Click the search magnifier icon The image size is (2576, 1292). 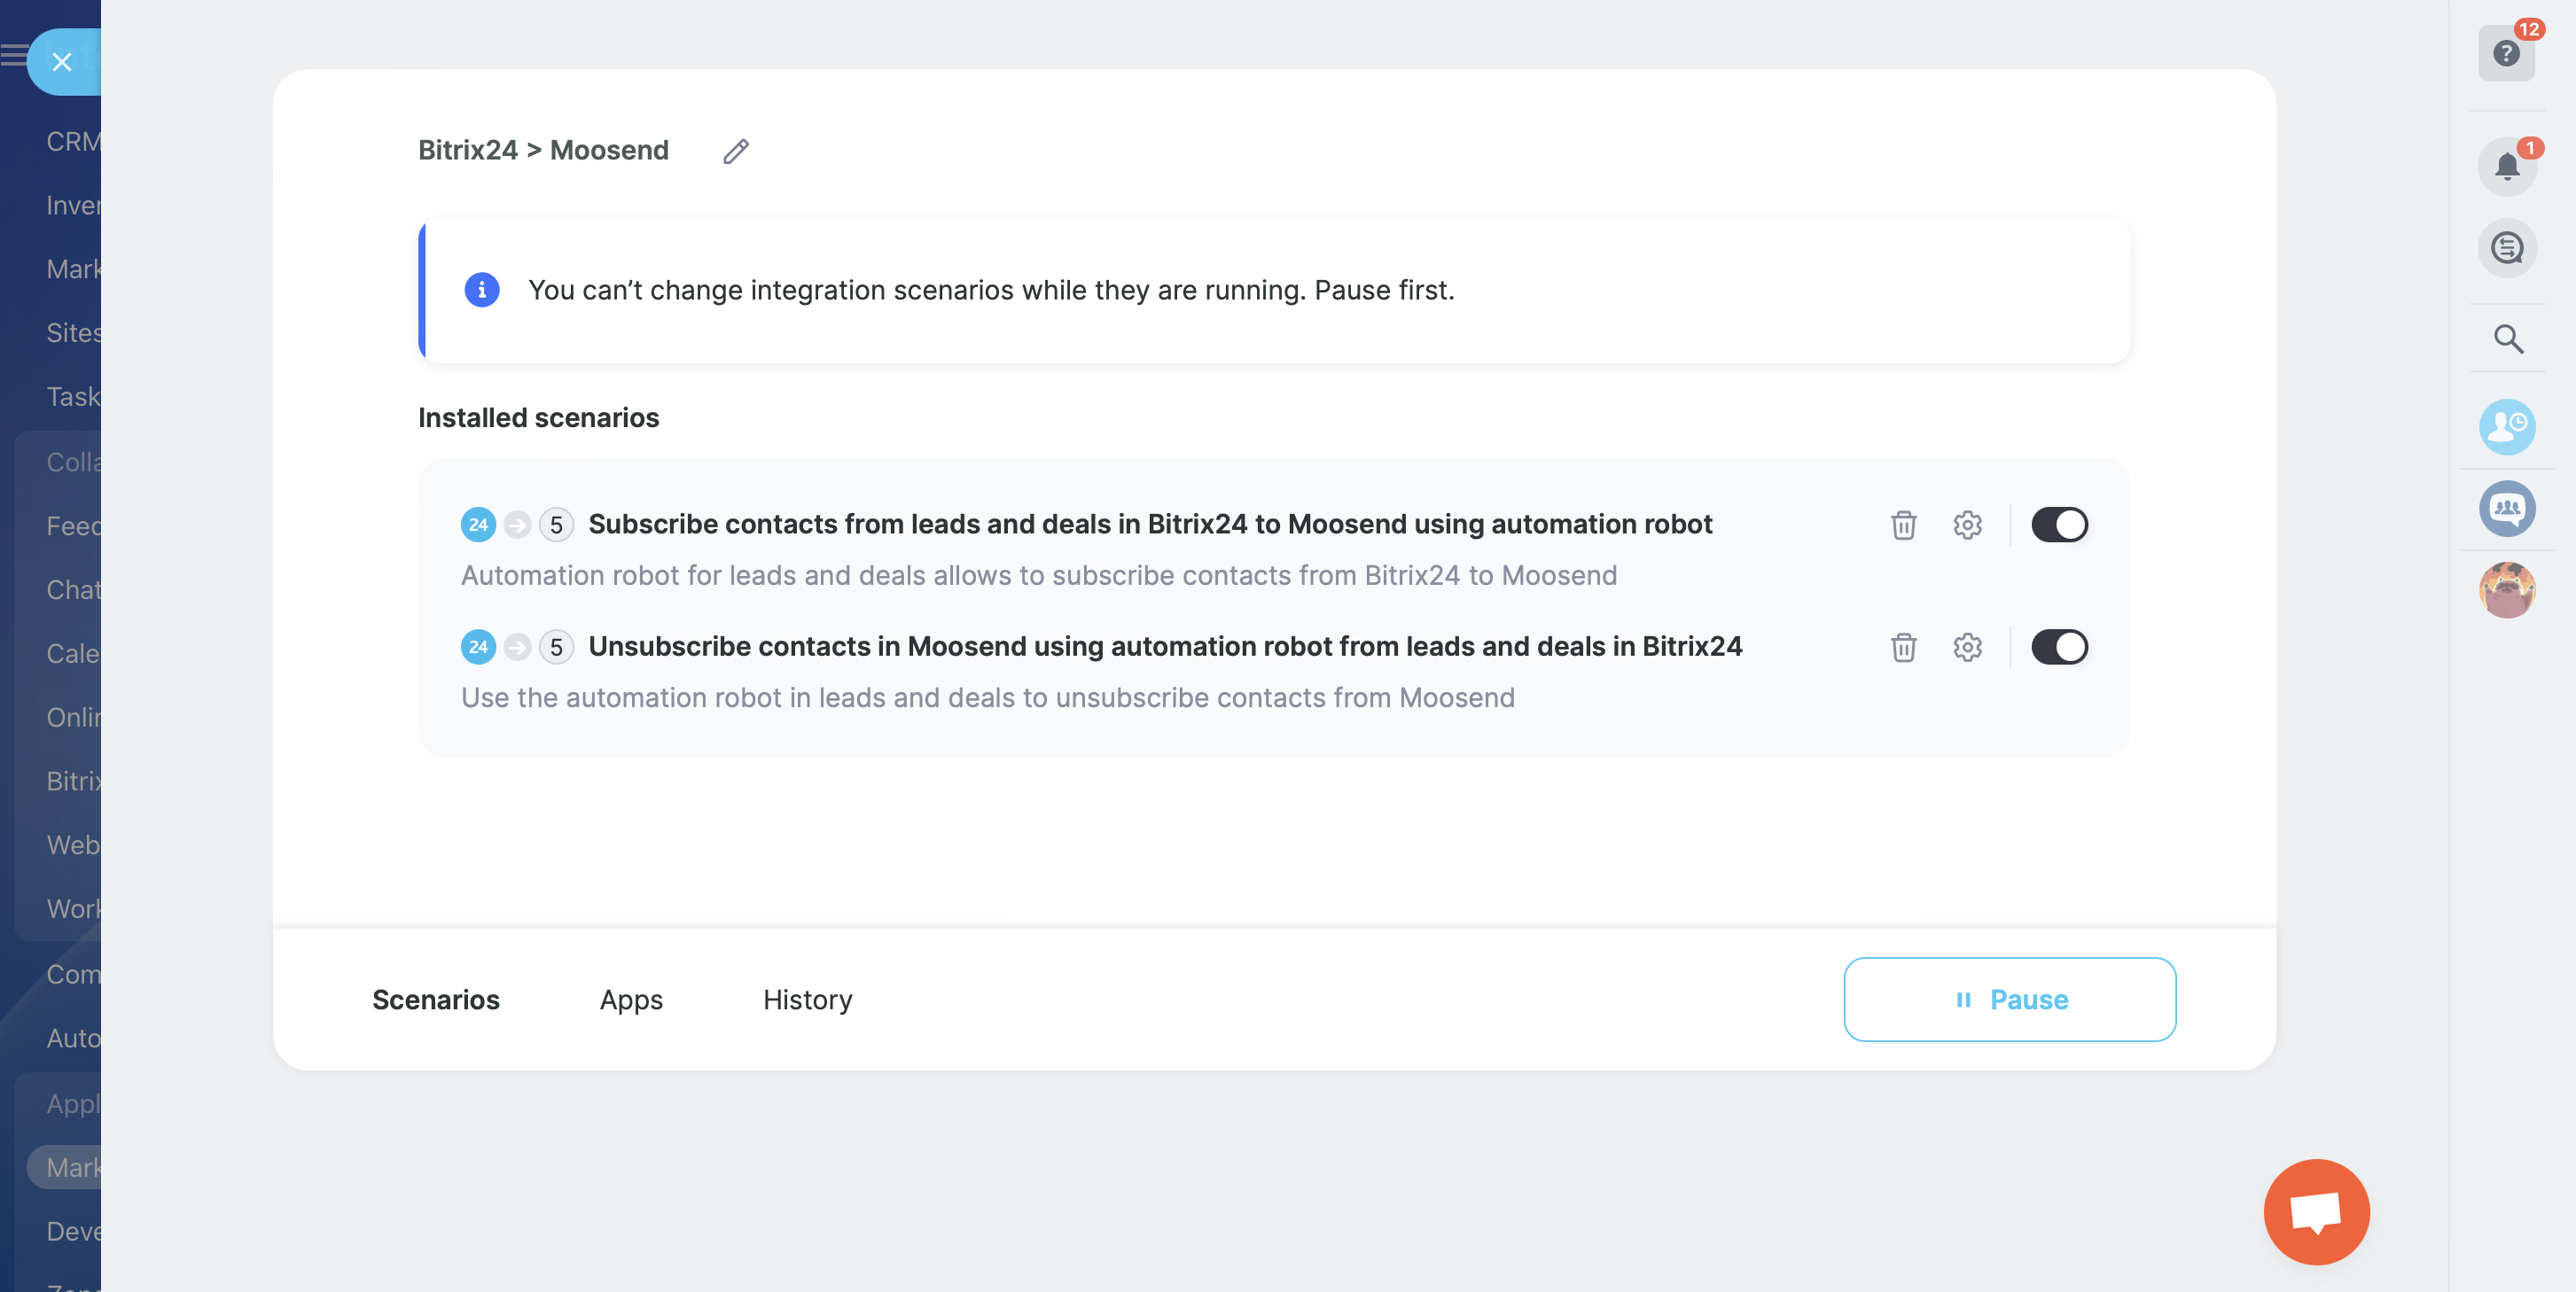coord(2507,339)
